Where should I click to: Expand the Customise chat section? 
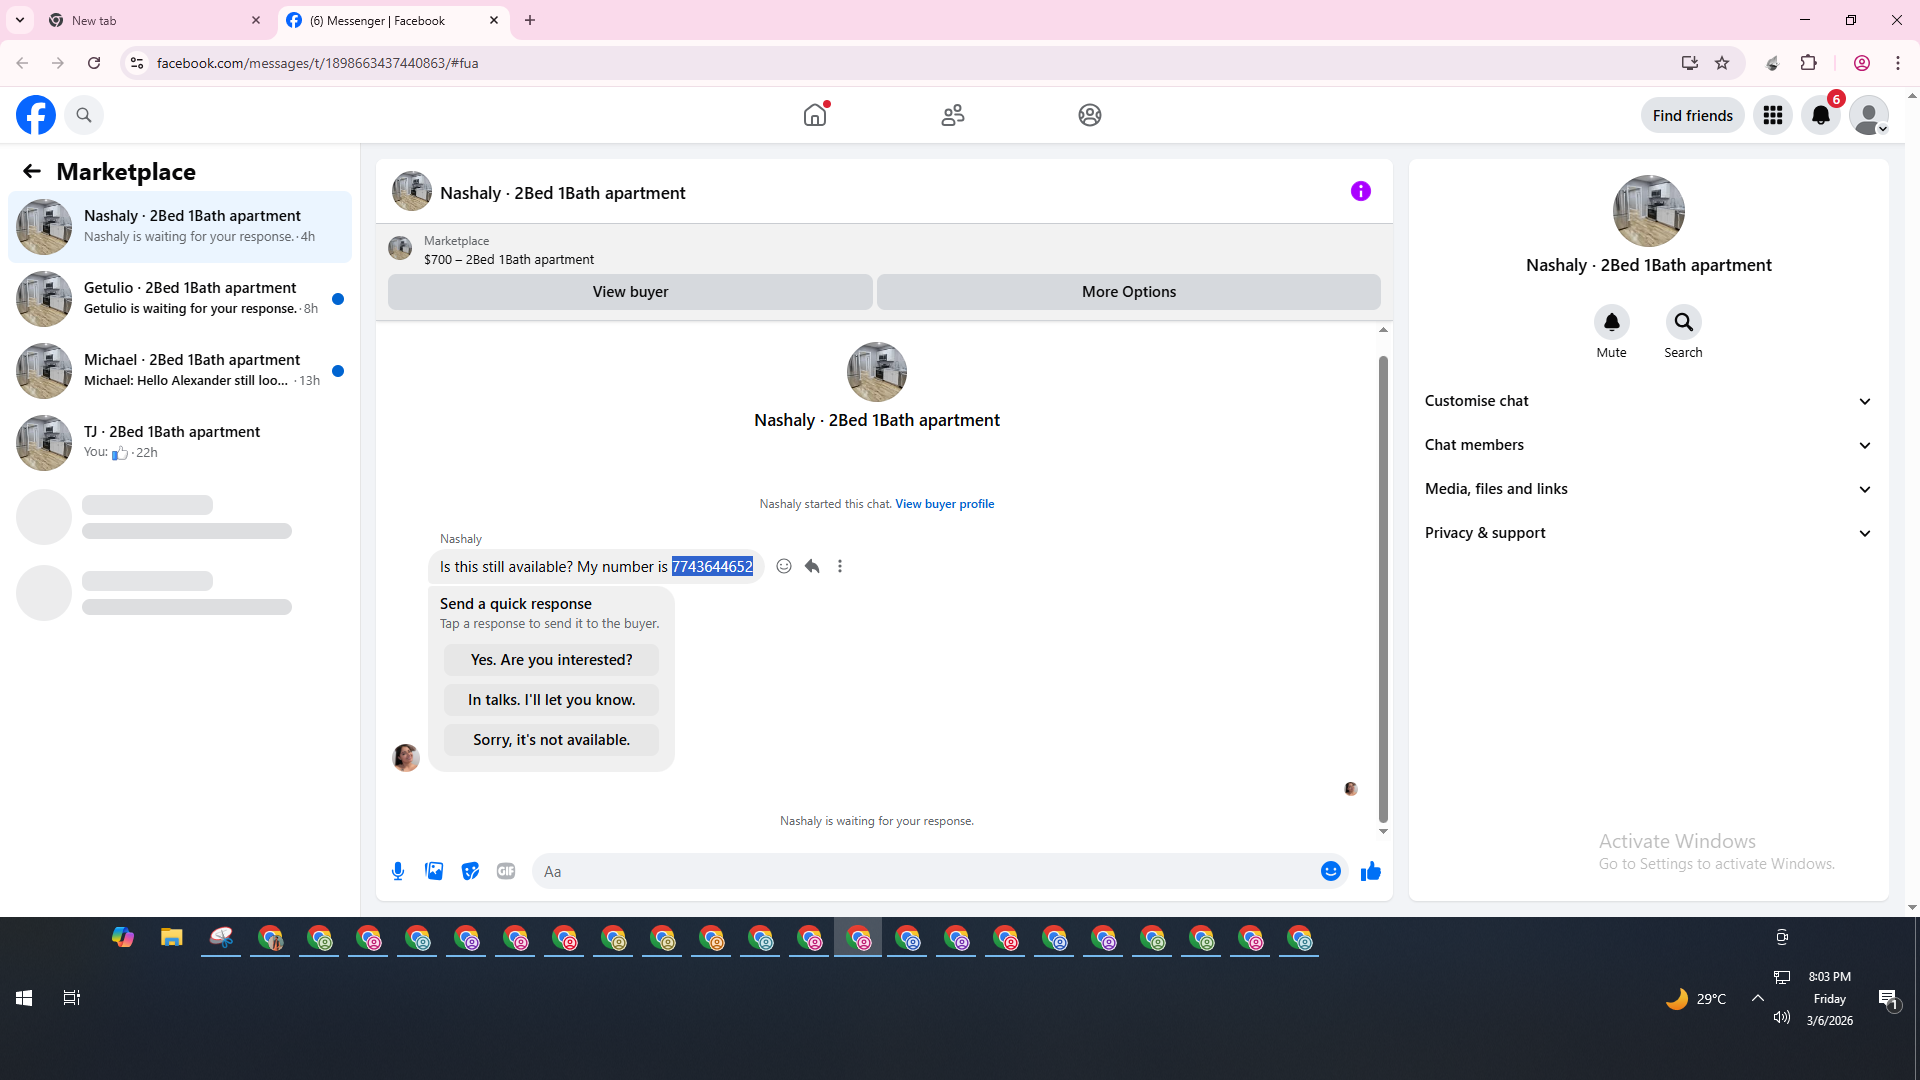tap(1648, 401)
